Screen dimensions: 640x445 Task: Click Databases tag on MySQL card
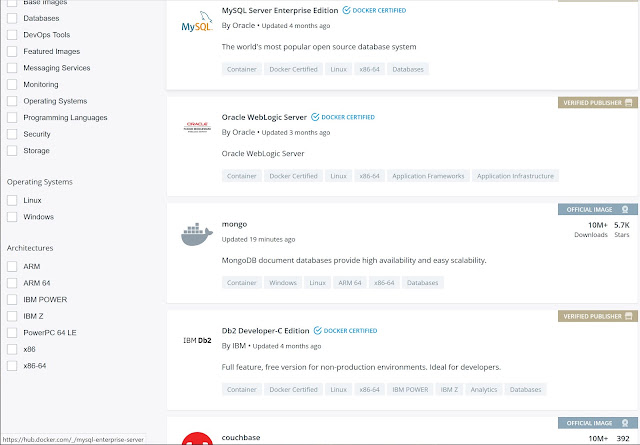tap(408, 69)
